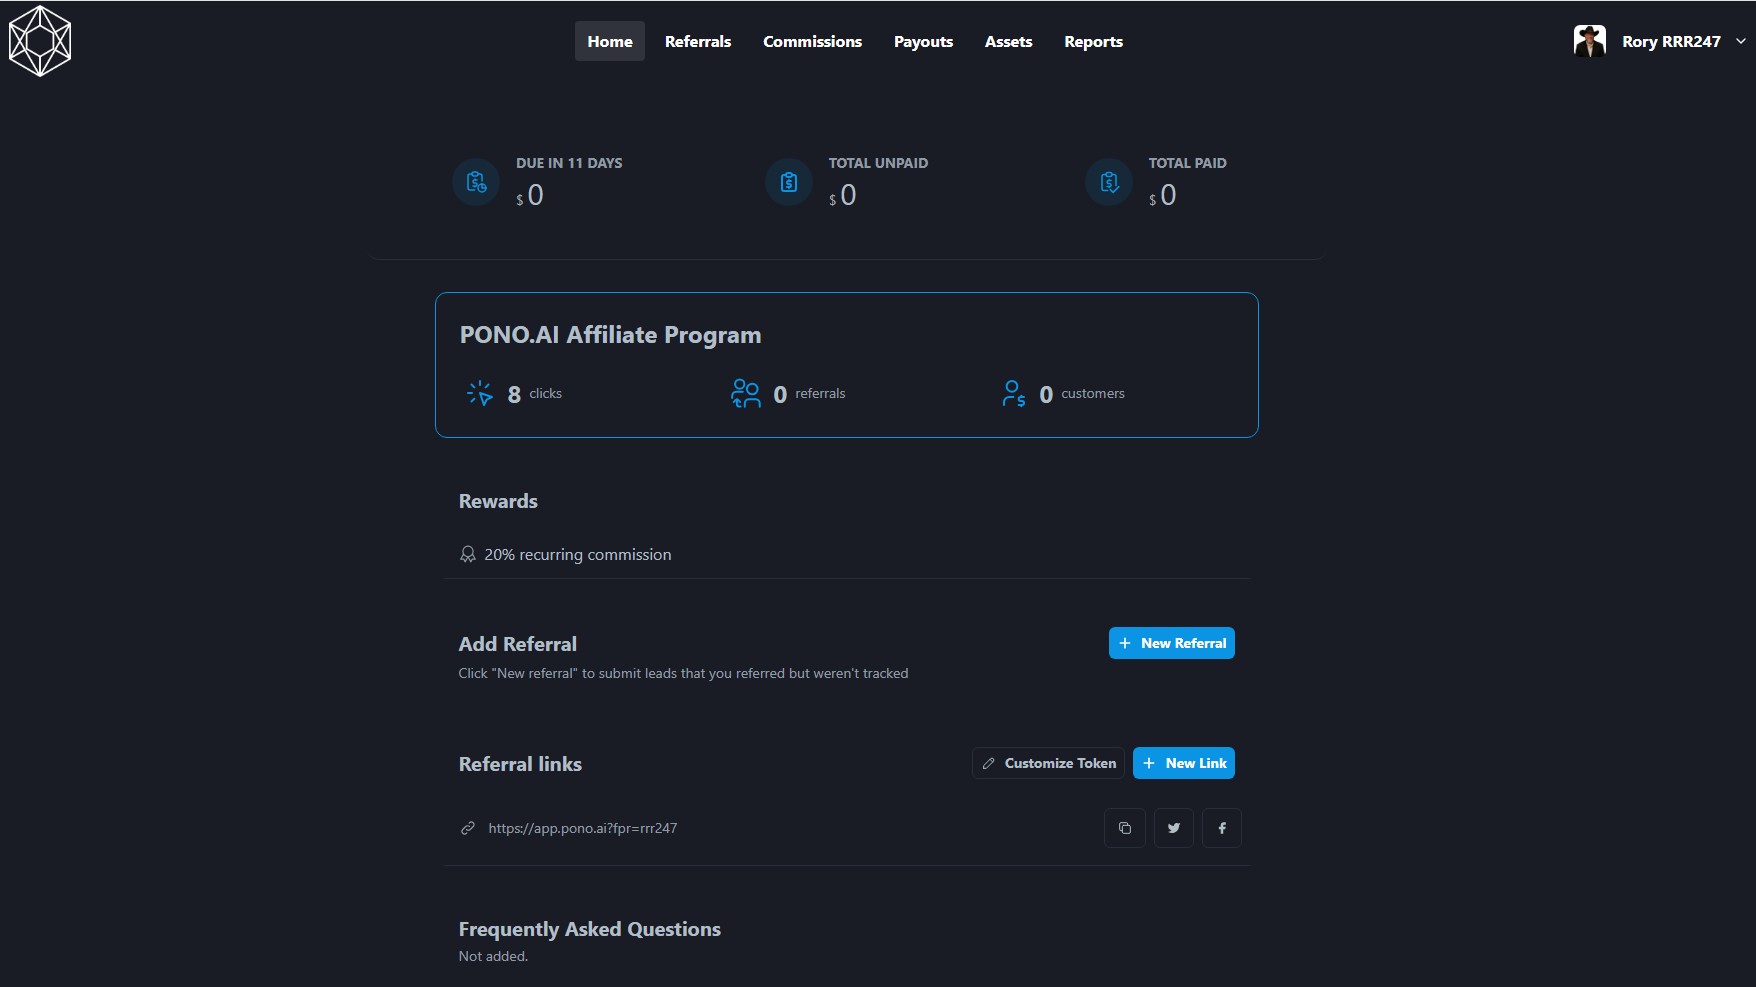Click the Customize Token button

coord(1048,763)
